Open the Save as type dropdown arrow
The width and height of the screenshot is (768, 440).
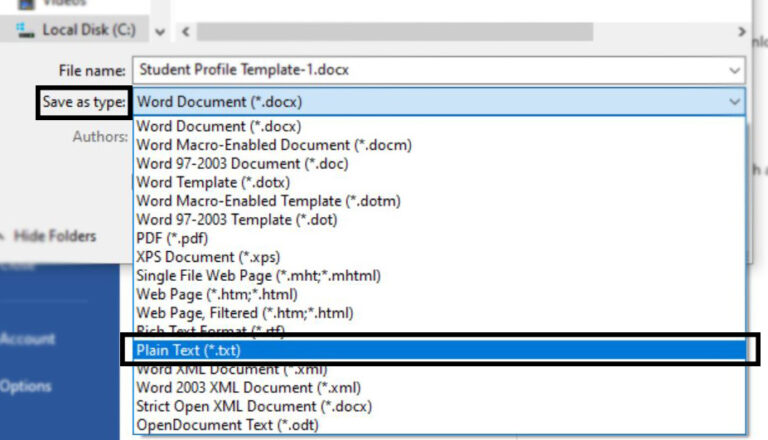click(x=735, y=102)
